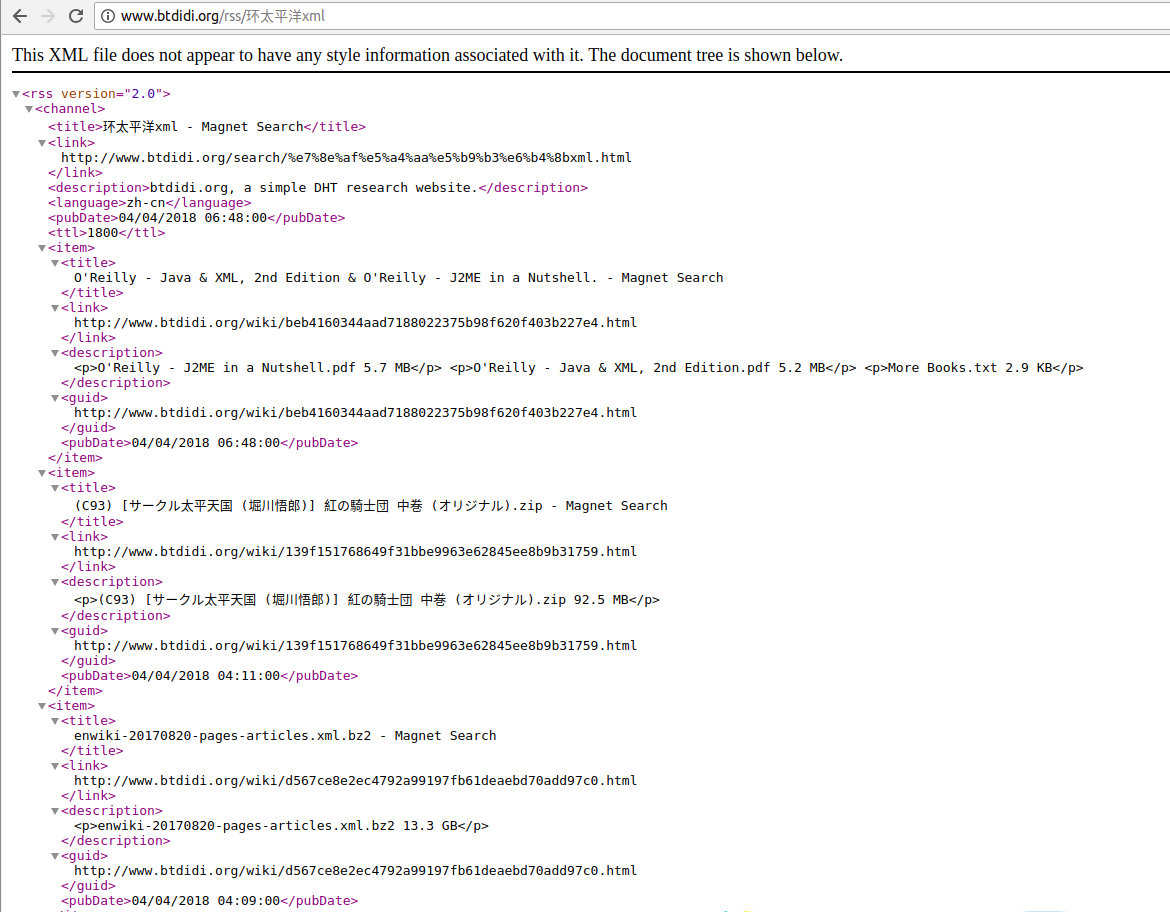The height and width of the screenshot is (912, 1170).
Task: Collapse description node with 92.5 MB zip
Action: pyautogui.click(x=55, y=582)
